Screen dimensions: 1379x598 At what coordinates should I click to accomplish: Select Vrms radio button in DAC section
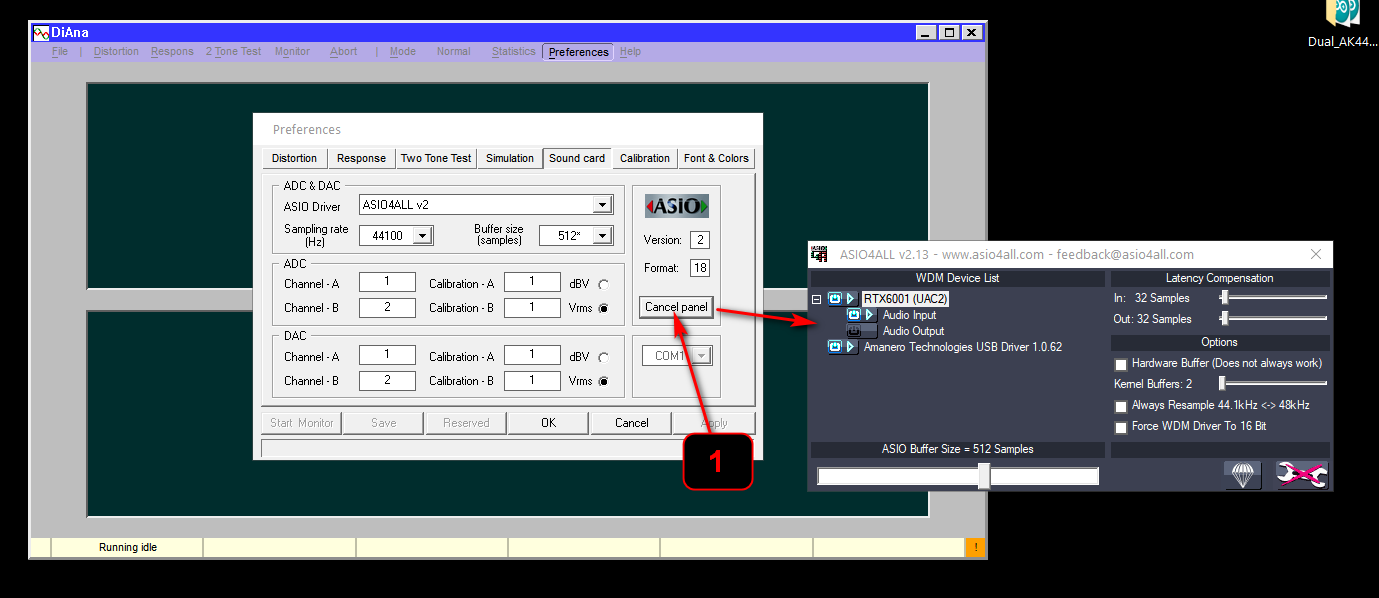click(603, 381)
